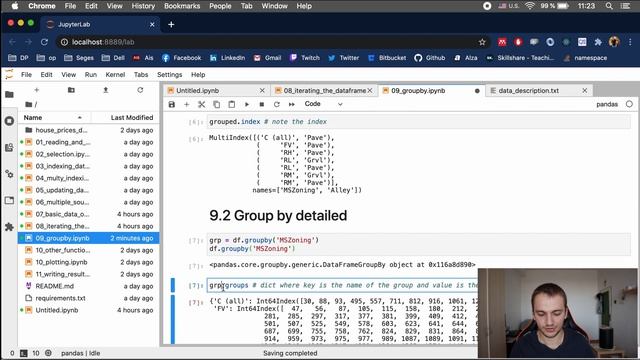The width and height of the screenshot is (640, 360).
Task: Refresh the file list
Action: [140, 90]
